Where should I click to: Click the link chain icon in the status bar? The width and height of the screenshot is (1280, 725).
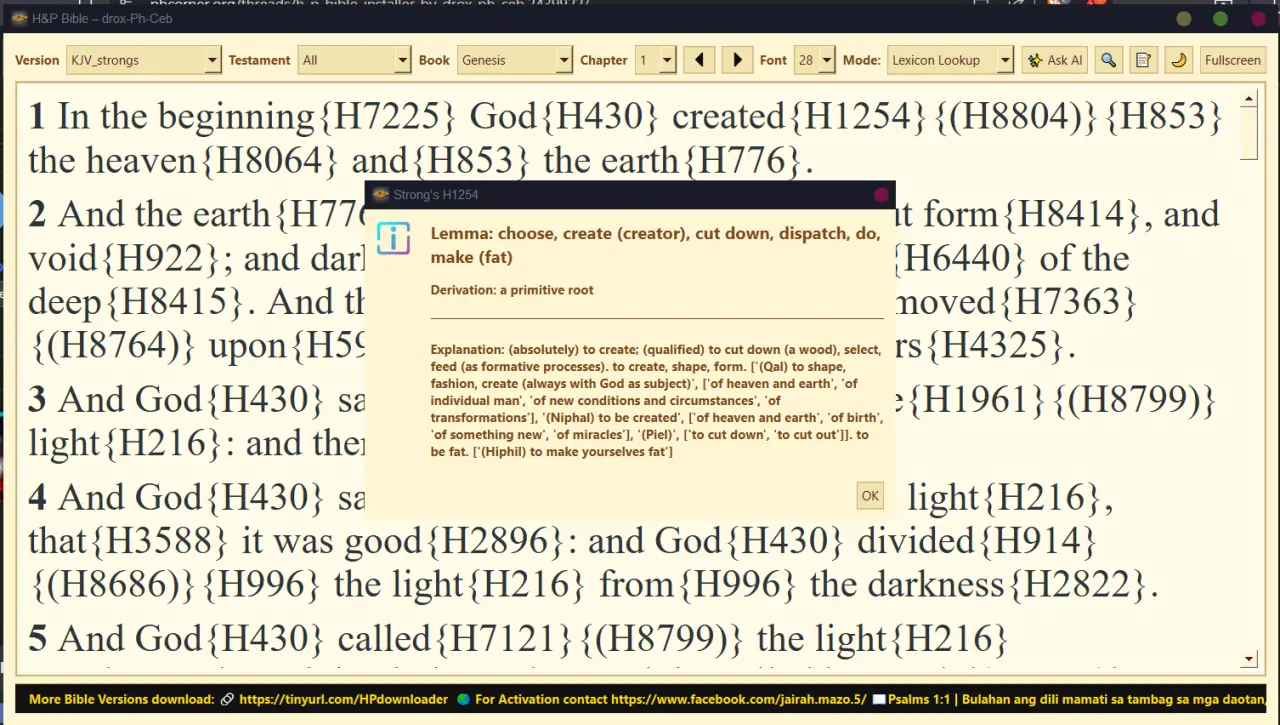point(227,699)
